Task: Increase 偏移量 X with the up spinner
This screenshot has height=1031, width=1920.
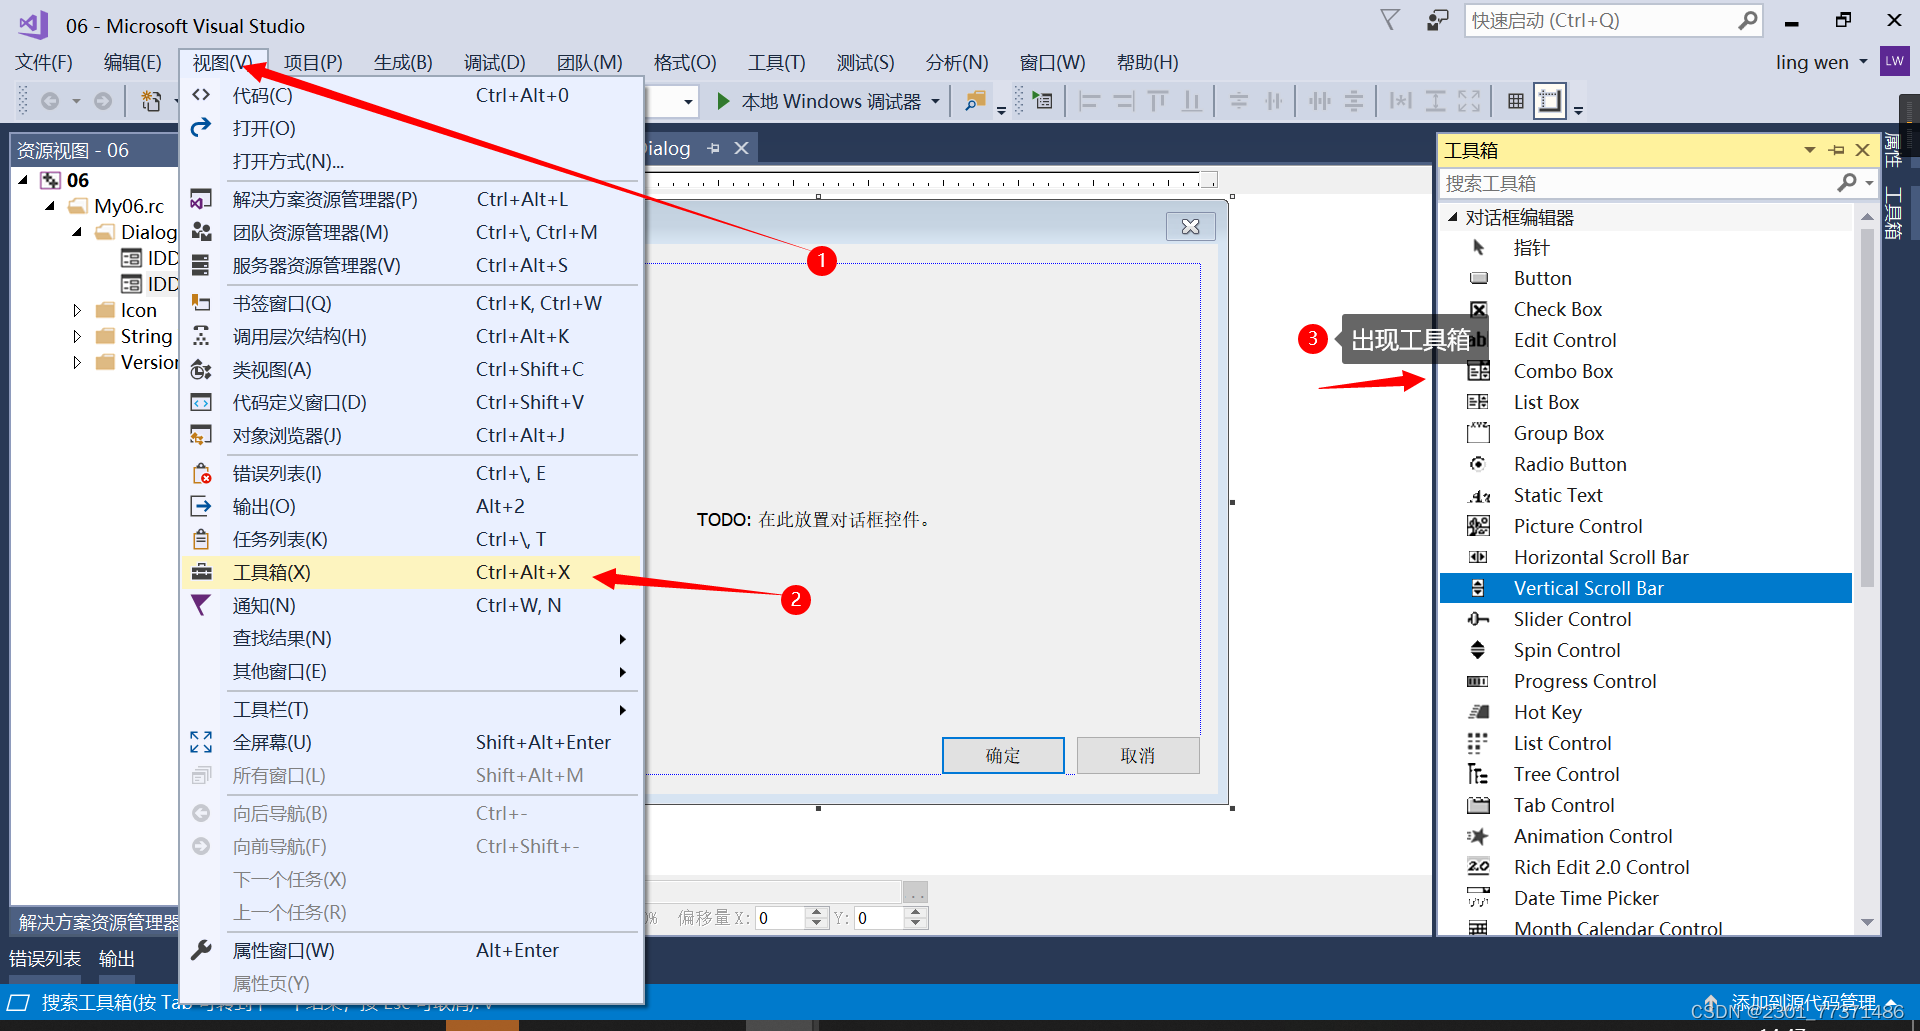Action: 817,911
